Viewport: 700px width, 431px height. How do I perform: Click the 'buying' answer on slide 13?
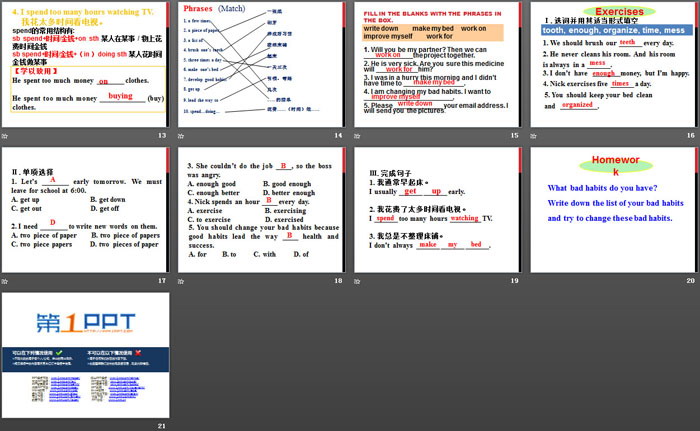click(x=120, y=96)
